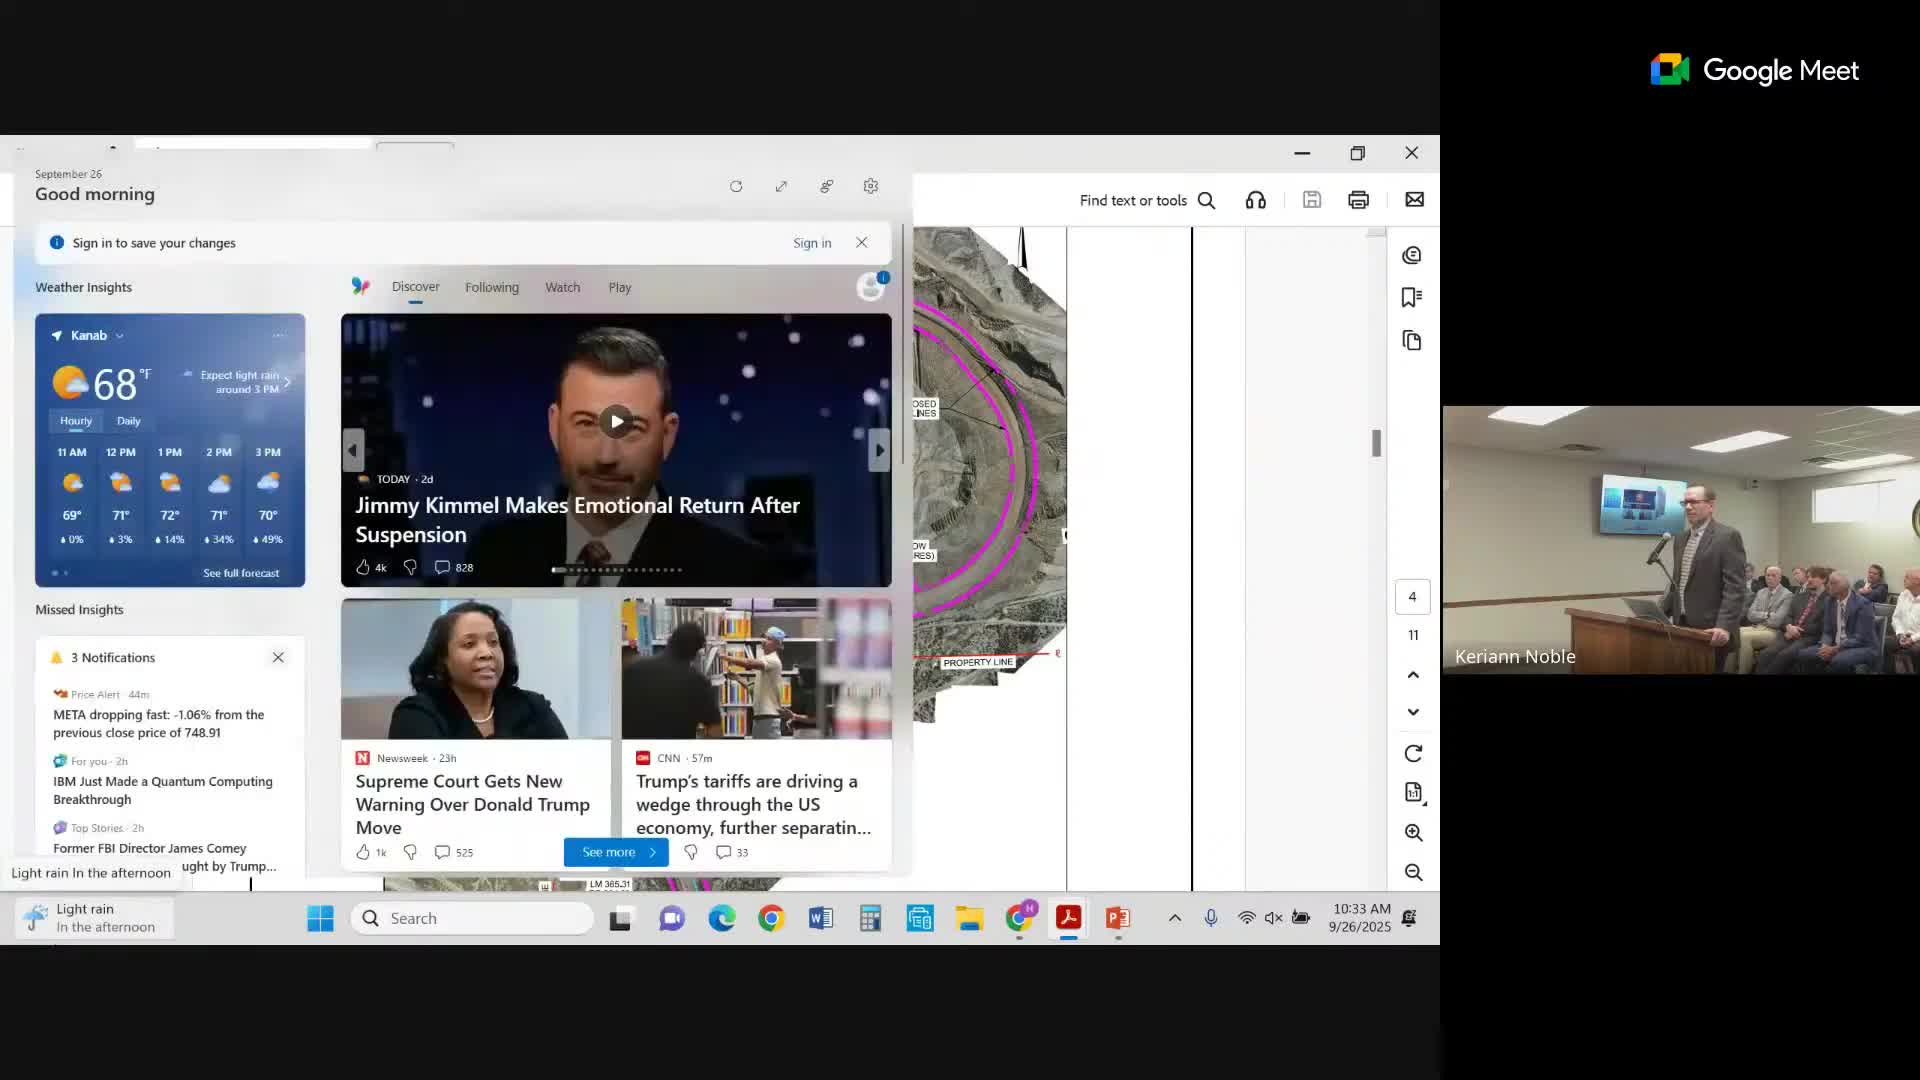Click the email envelope icon in Acrobat
Screen dimensions: 1920x1080
1414,200
